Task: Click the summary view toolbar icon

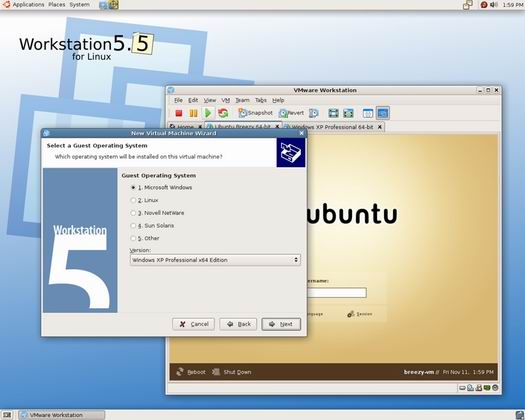Action: pyautogui.click(x=368, y=113)
